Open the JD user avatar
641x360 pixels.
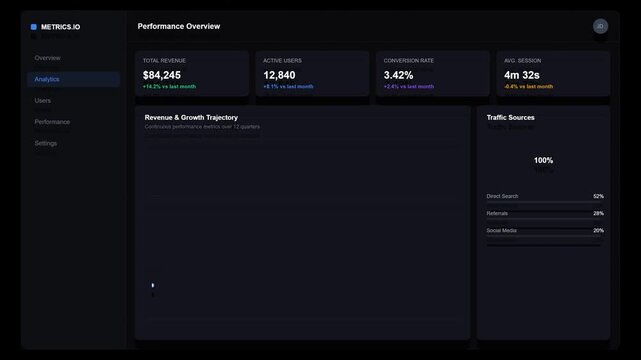[600, 26]
